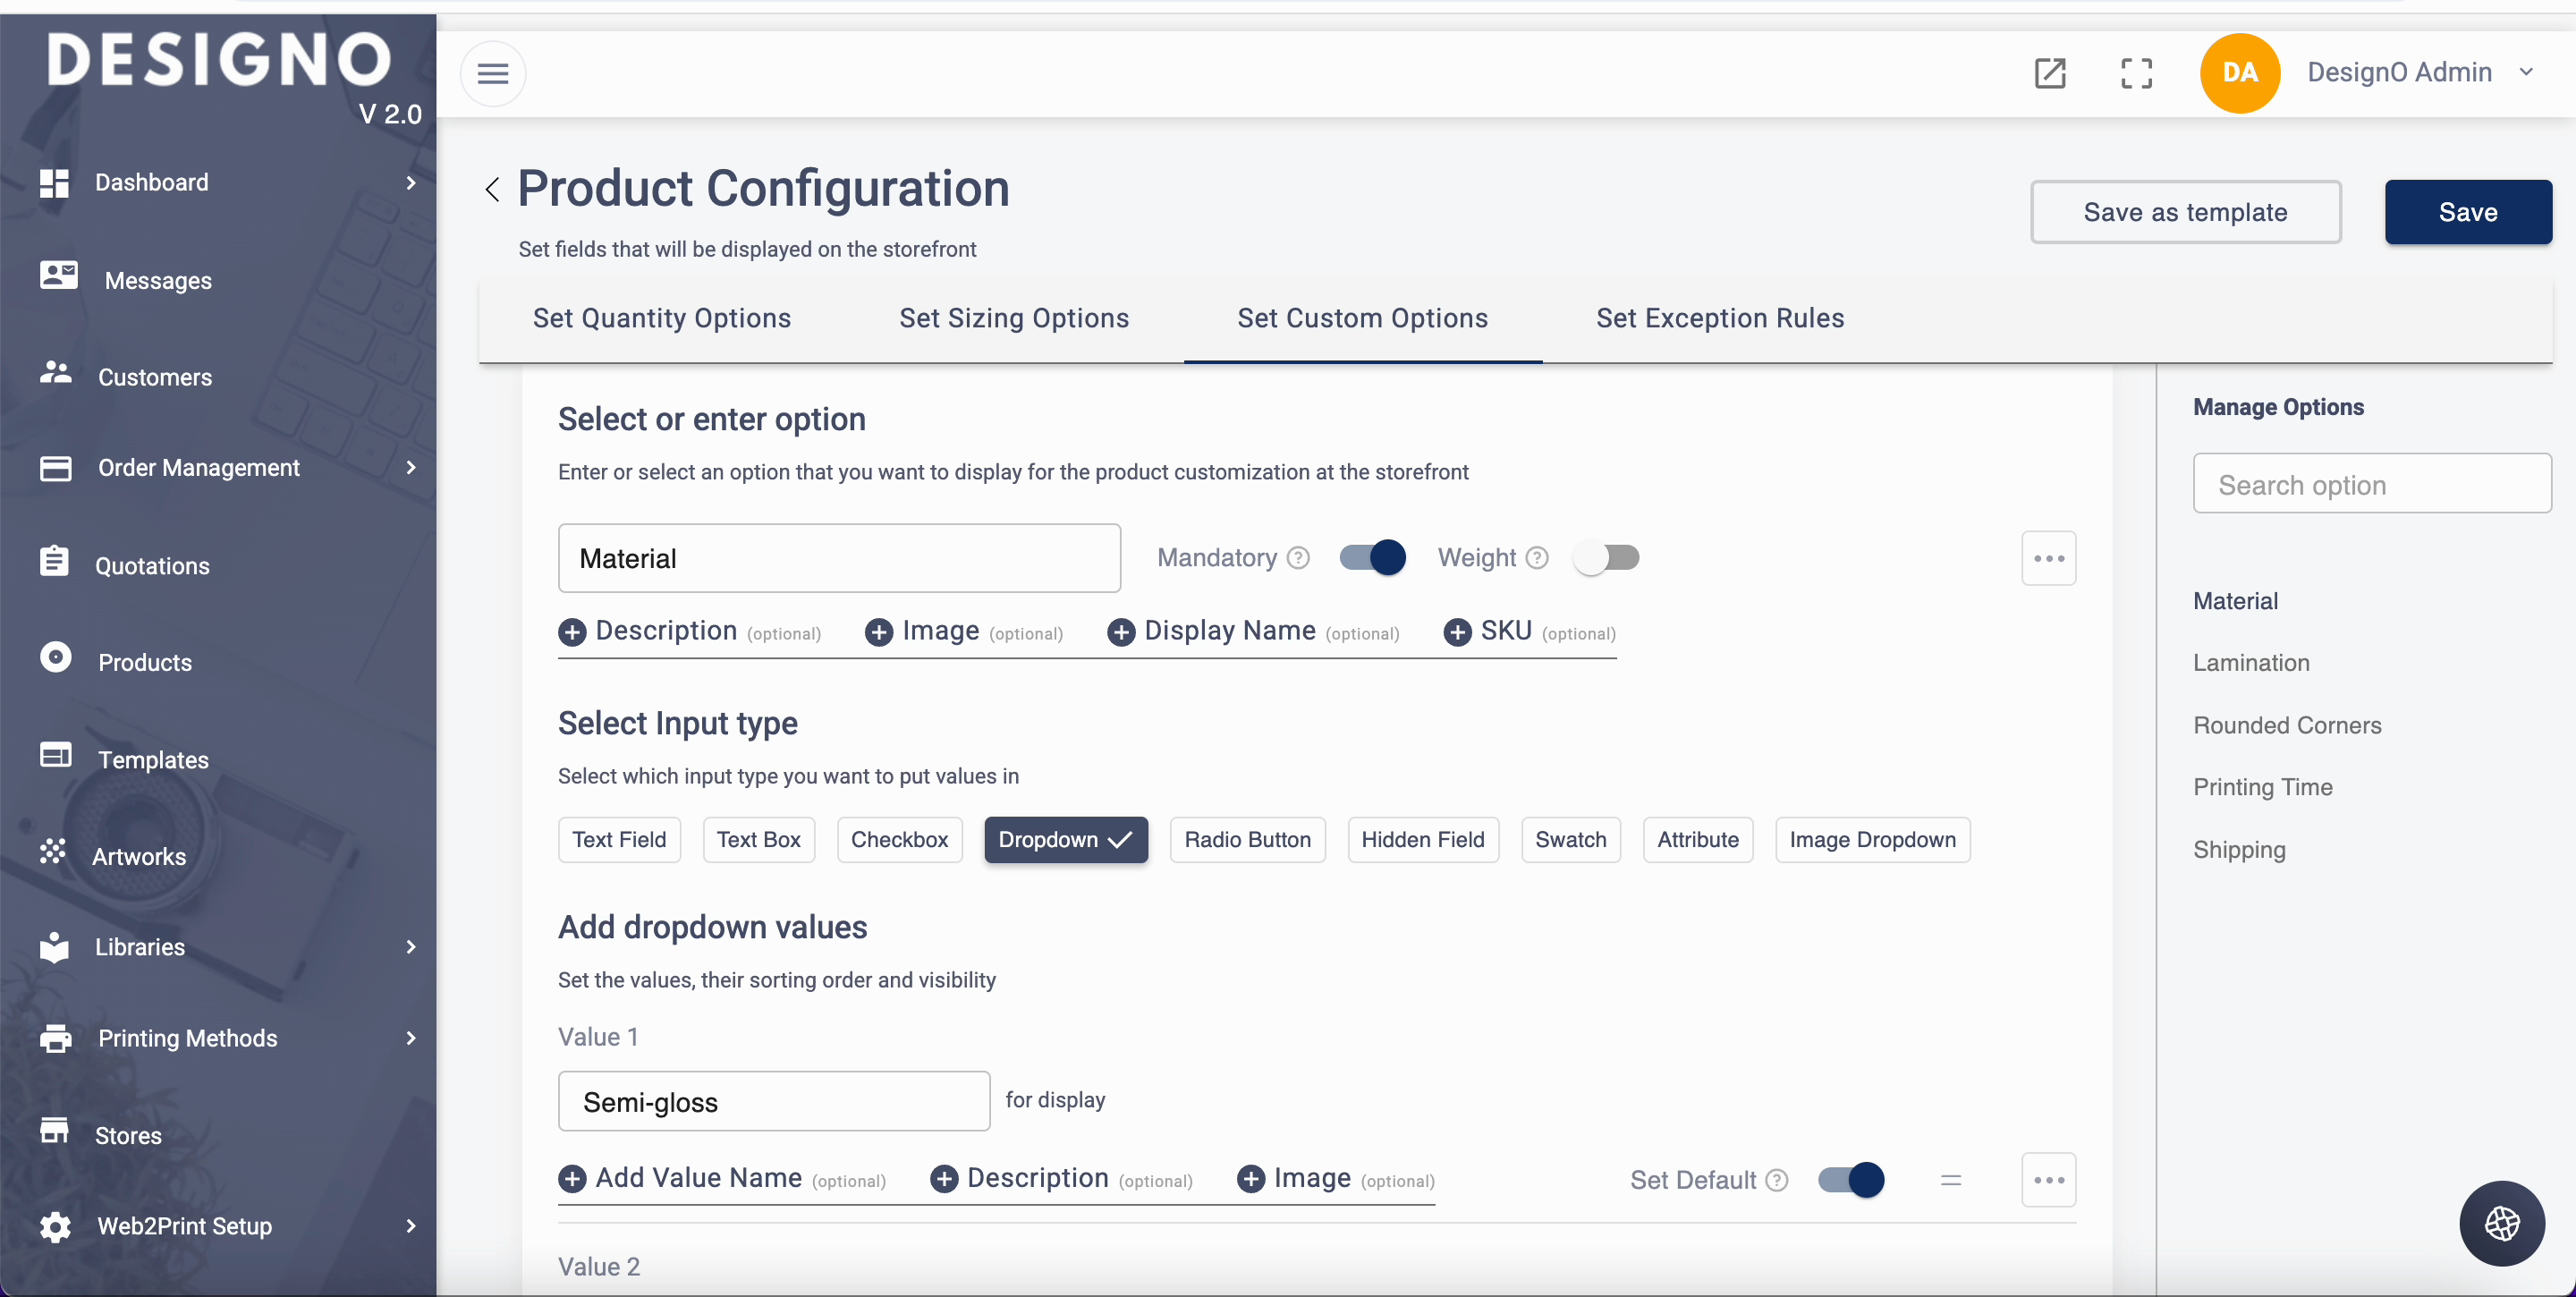
Task: Switch to Set Exception Rules tab
Action: coord(1719,318)
